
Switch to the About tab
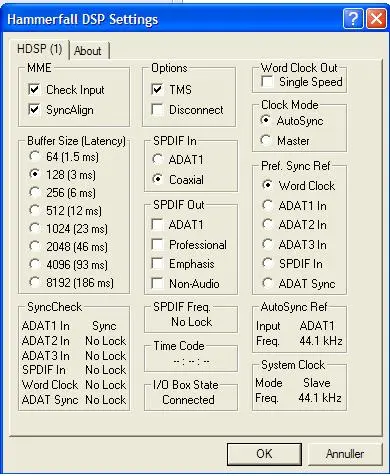tap(88, 51)
